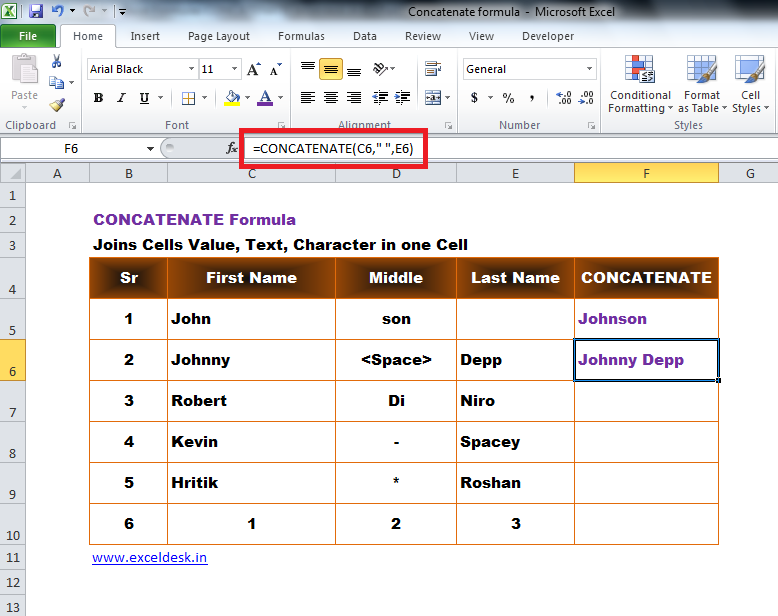The width and height of the screenshot is (778, 616).
Task: Click Merge & Center icon
Action: pyautogui.click(x=433, y=98)
